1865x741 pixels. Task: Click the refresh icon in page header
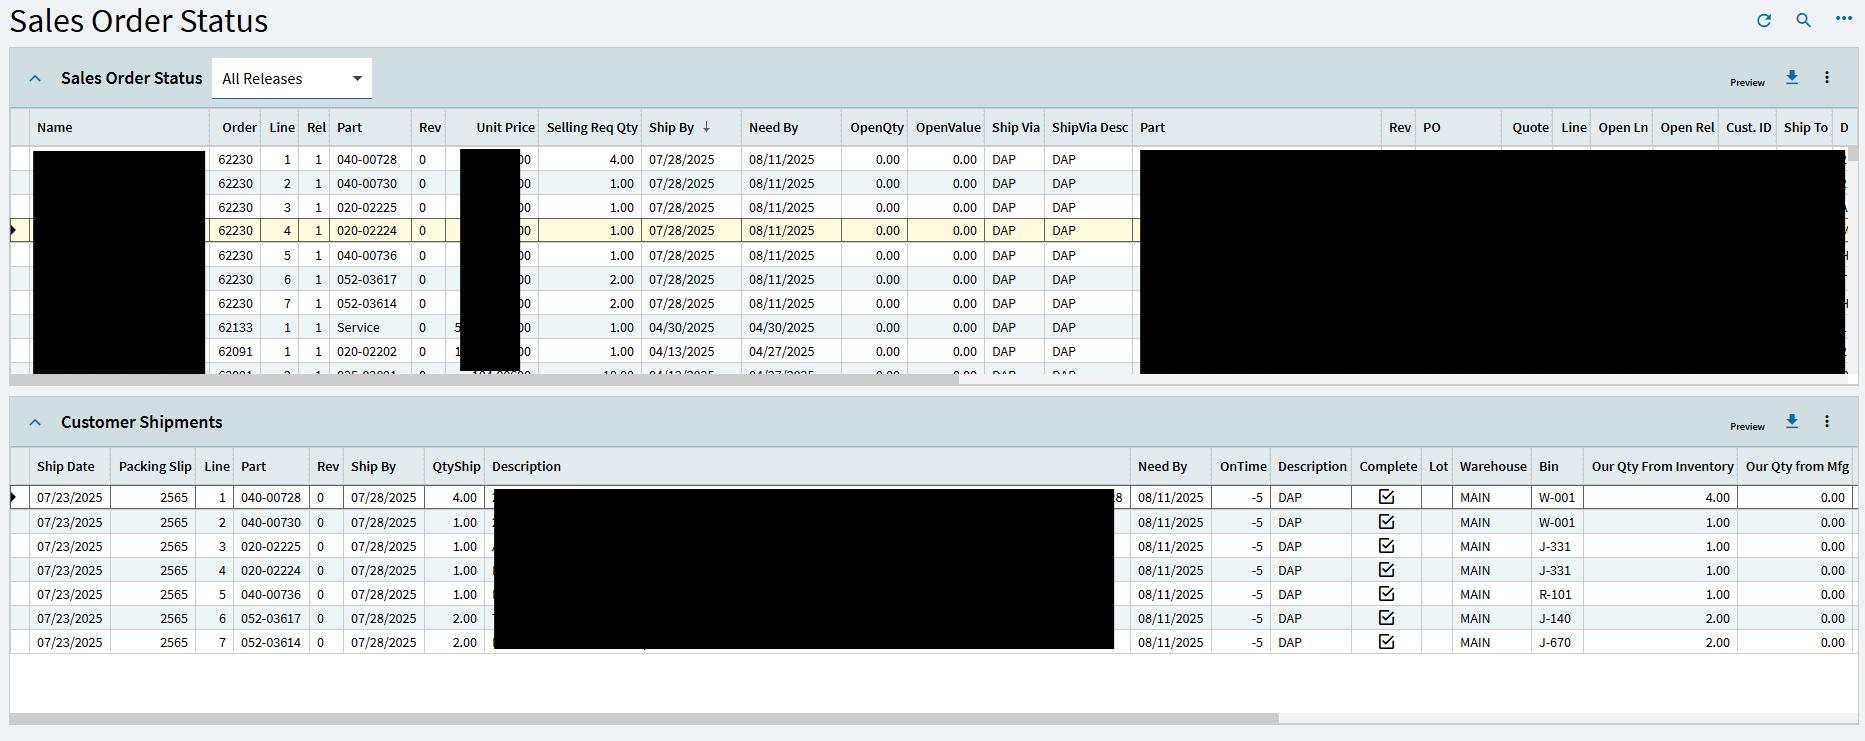point(1764,20)
